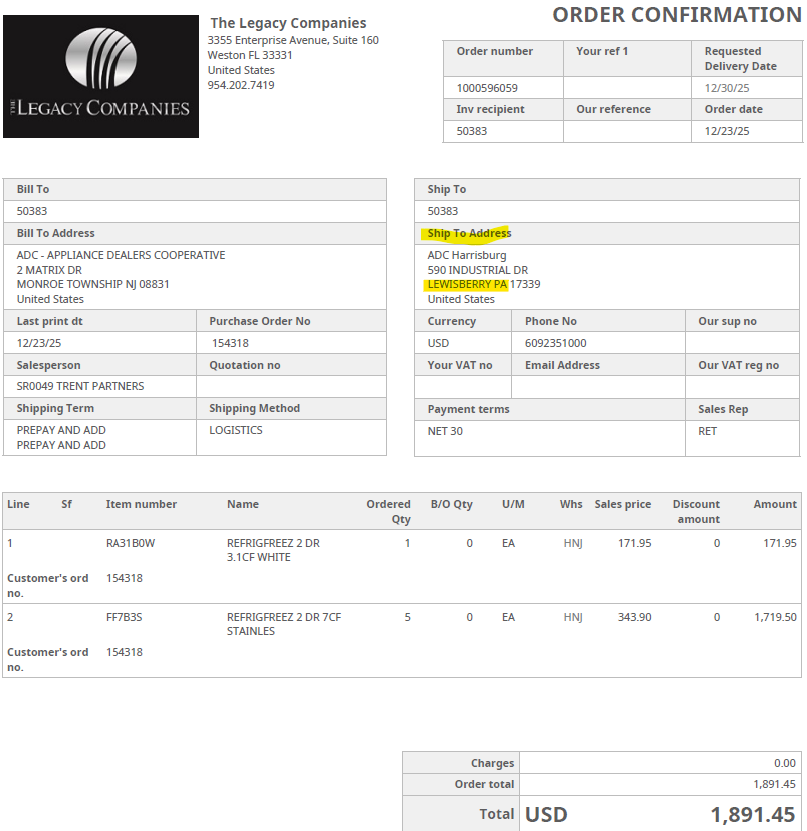The image size is (807, 831).
Task: Click the order date value under the Order date header
Action: tap(726, 131)
